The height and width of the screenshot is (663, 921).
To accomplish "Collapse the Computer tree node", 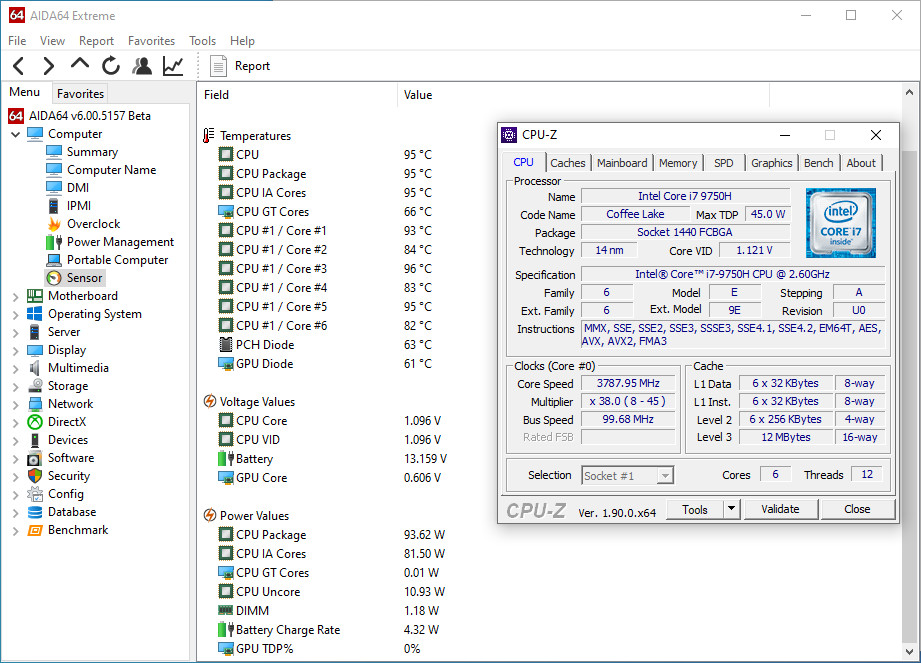I will click(x=15, y=134).
